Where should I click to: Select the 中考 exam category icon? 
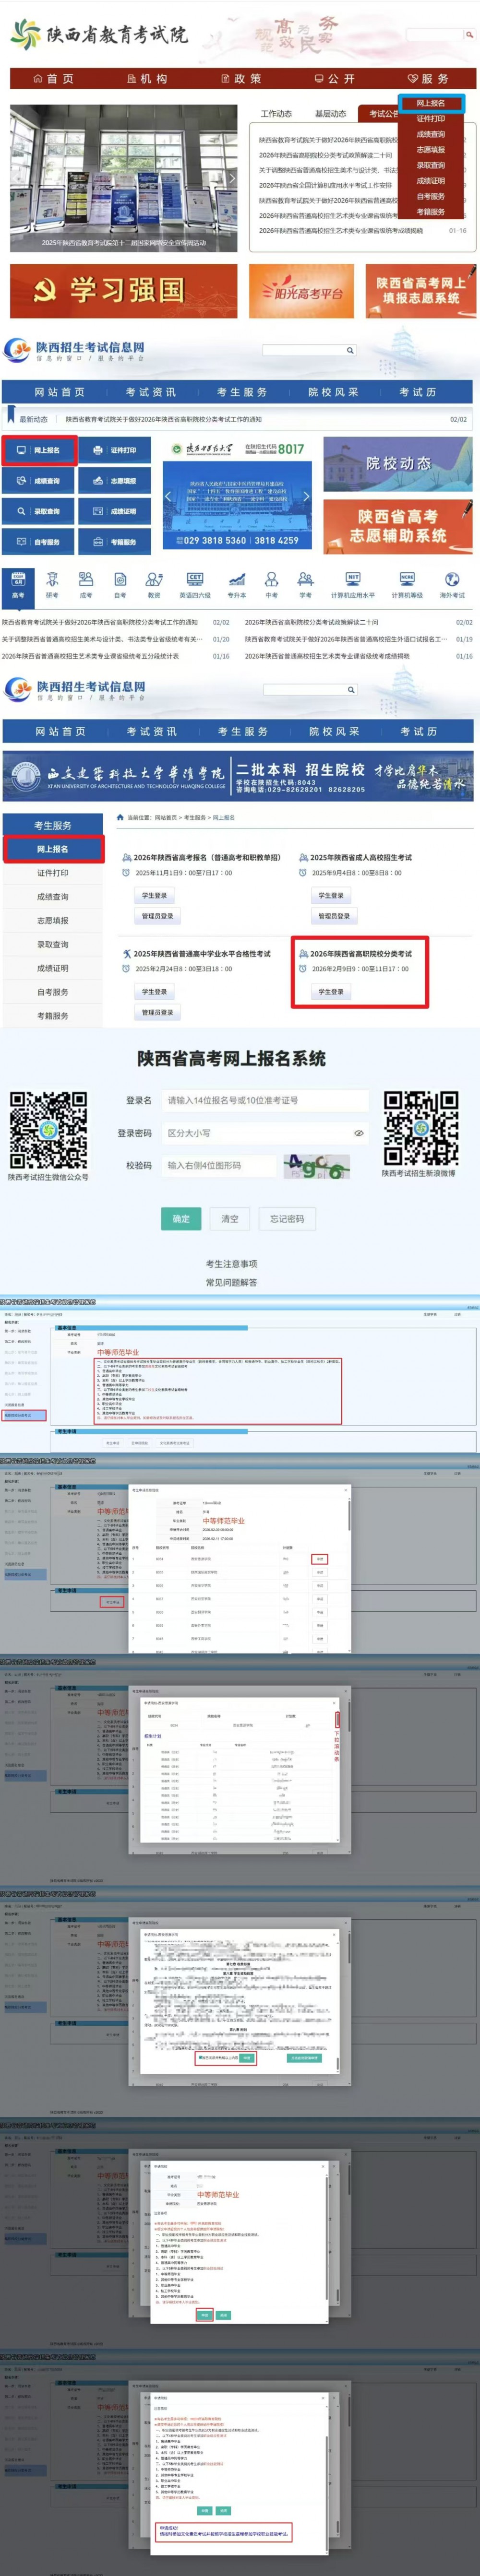click(x=271, y=586)
